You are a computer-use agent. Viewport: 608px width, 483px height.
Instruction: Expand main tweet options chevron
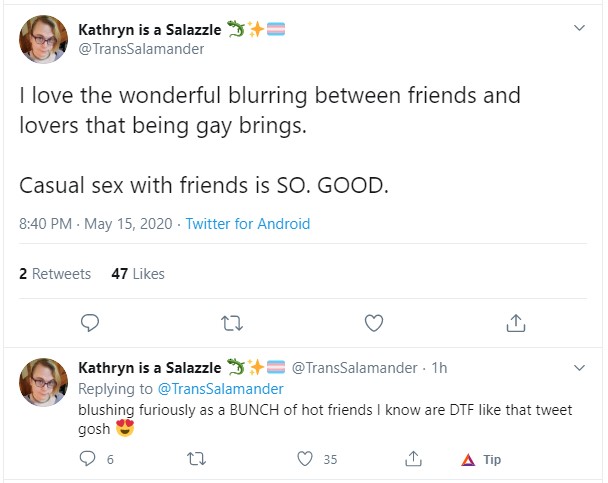[x=579, y=28]
